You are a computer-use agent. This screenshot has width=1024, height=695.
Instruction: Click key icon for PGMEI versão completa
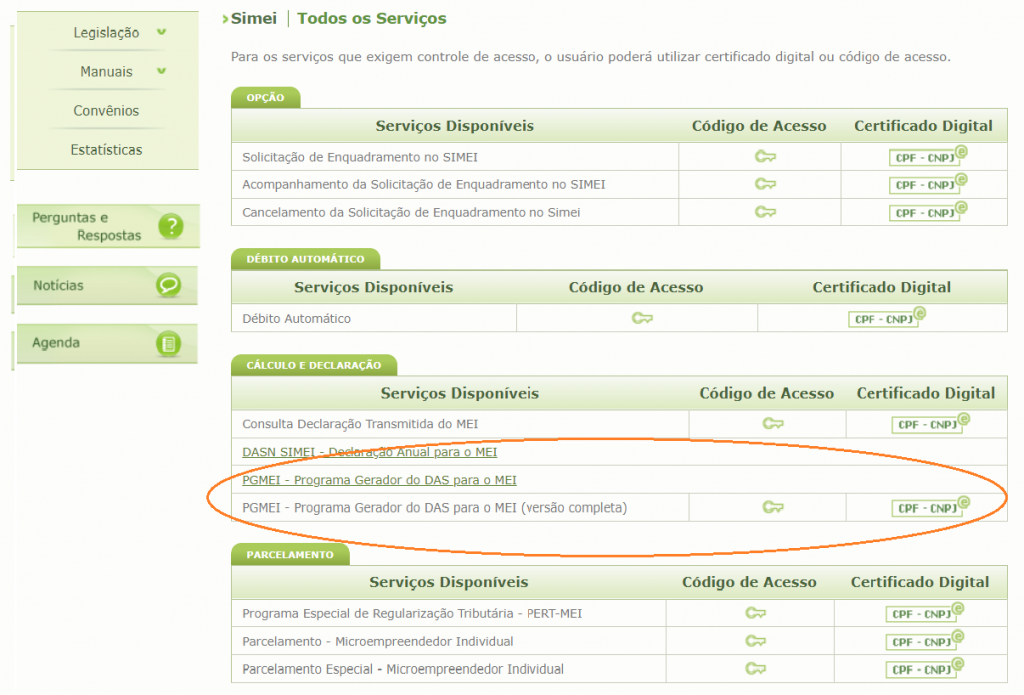coord(773,508)
